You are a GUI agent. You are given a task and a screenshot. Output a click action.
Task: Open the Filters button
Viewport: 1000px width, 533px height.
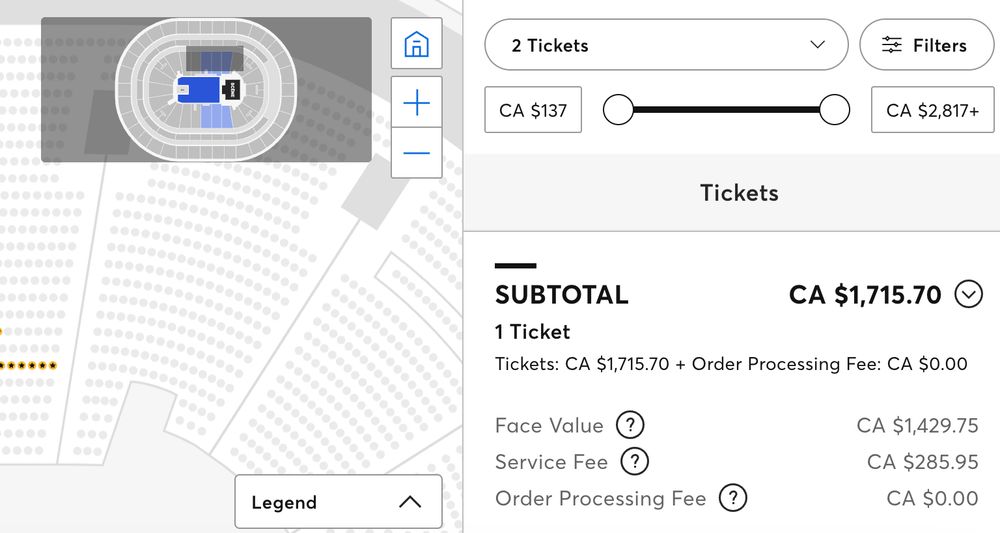(926, 45)
